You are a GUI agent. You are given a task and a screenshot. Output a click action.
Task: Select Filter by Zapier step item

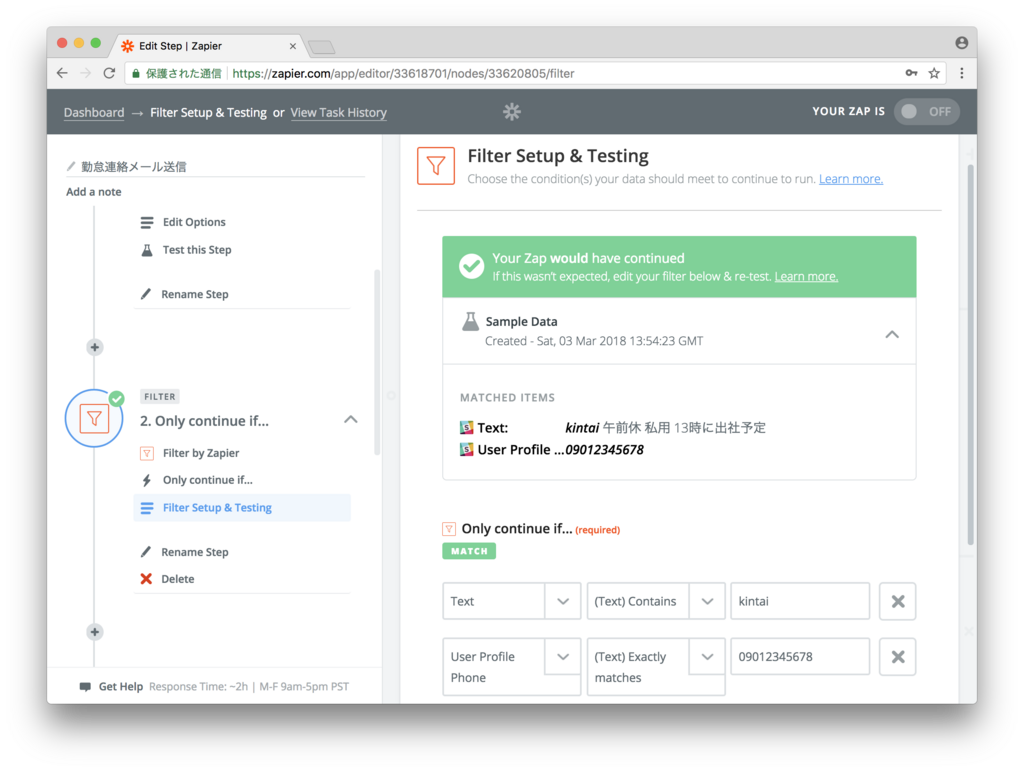200,453
